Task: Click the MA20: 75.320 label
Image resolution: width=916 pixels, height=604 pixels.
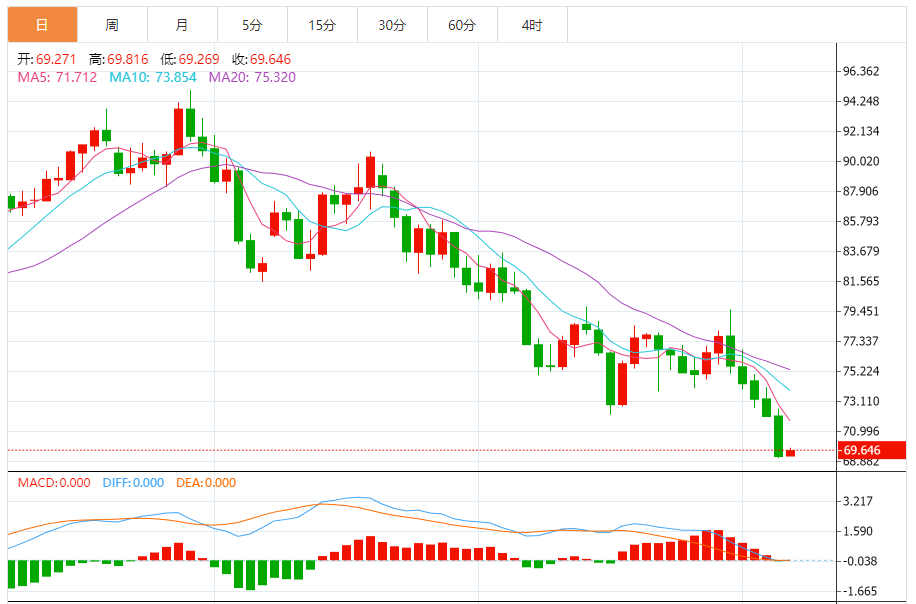Action: click(252, 77)
